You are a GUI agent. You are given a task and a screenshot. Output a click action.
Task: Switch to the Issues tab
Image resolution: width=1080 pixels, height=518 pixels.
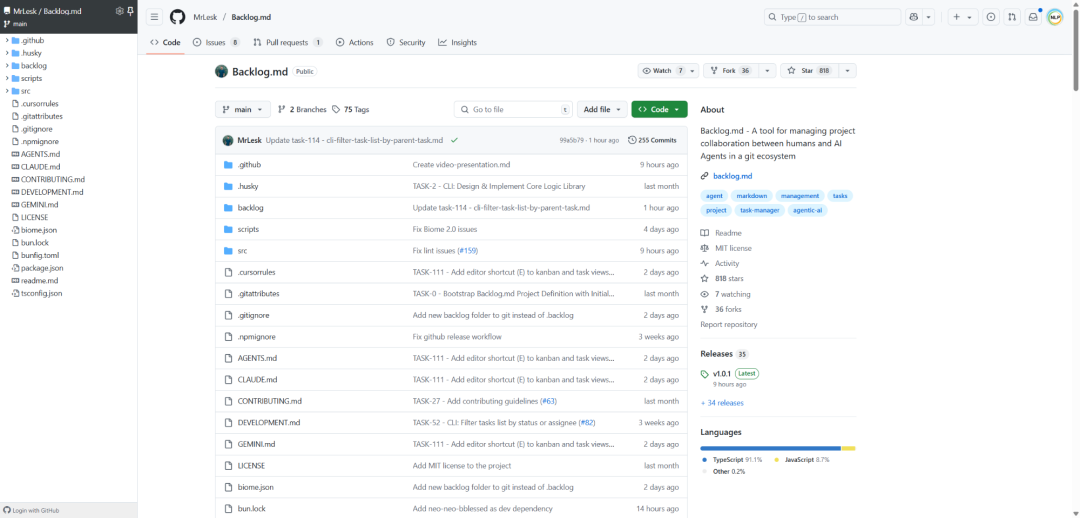[216, 42]
